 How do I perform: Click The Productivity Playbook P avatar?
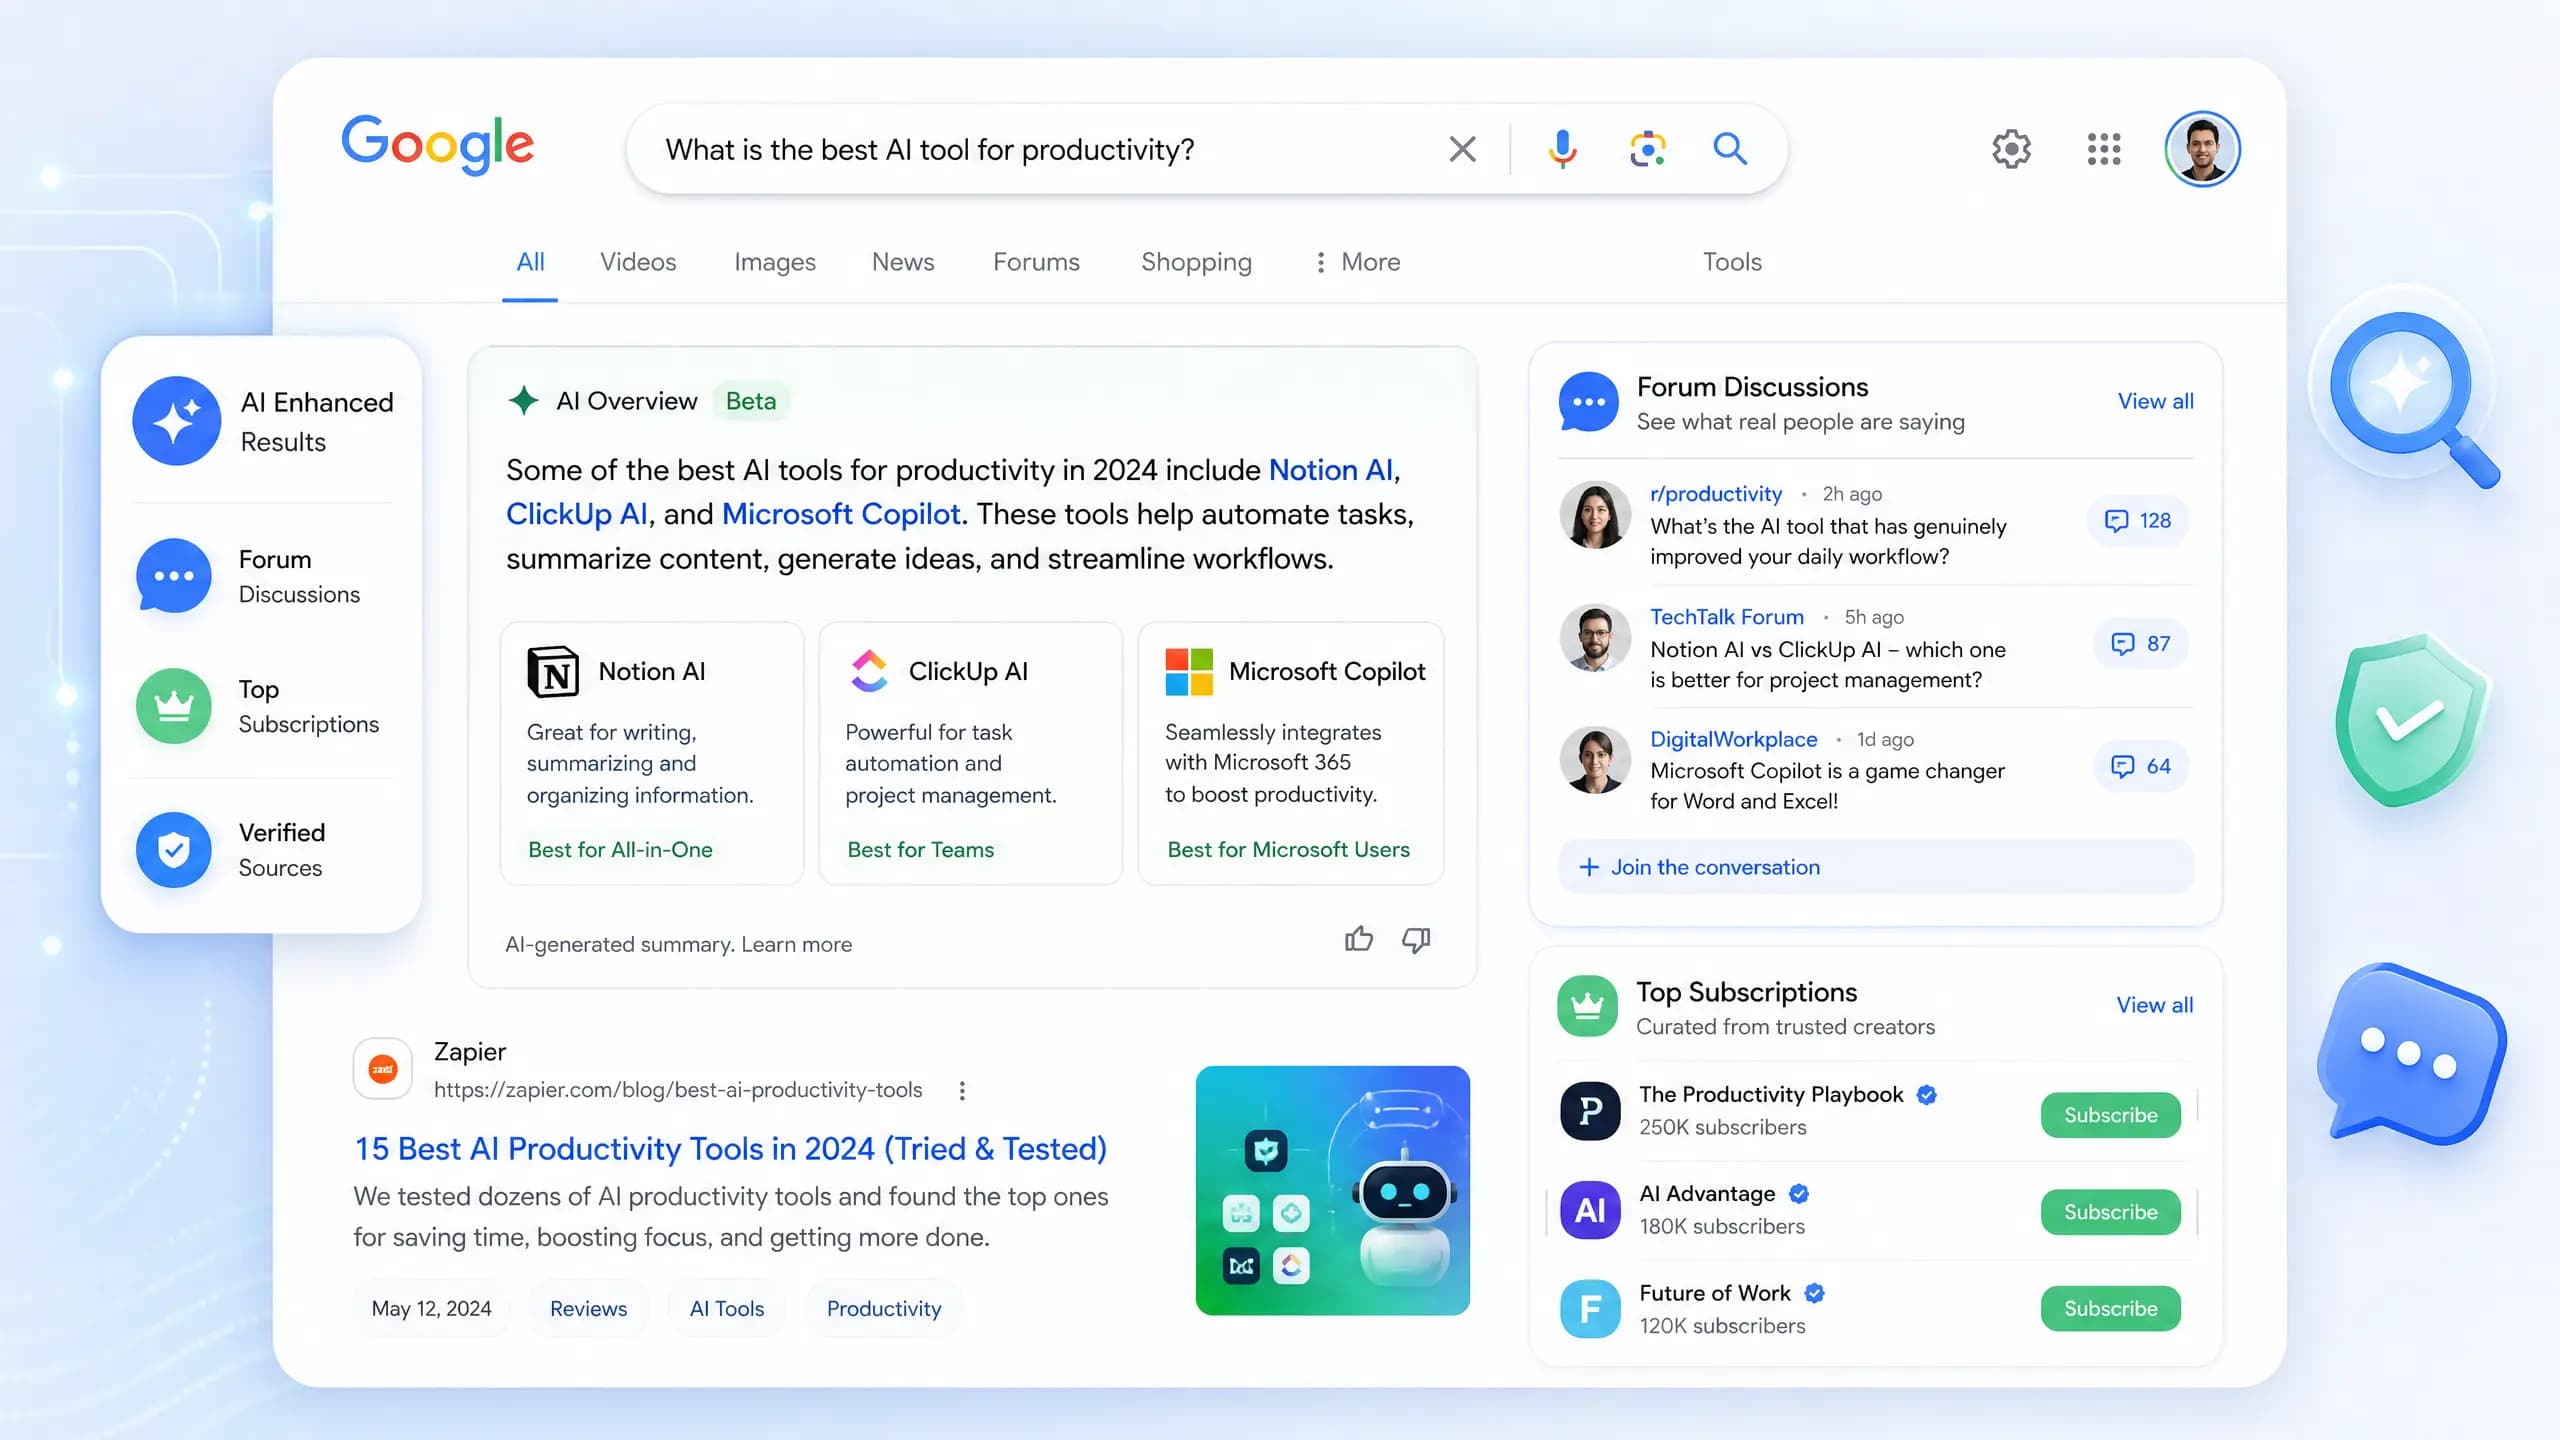1590,1111
